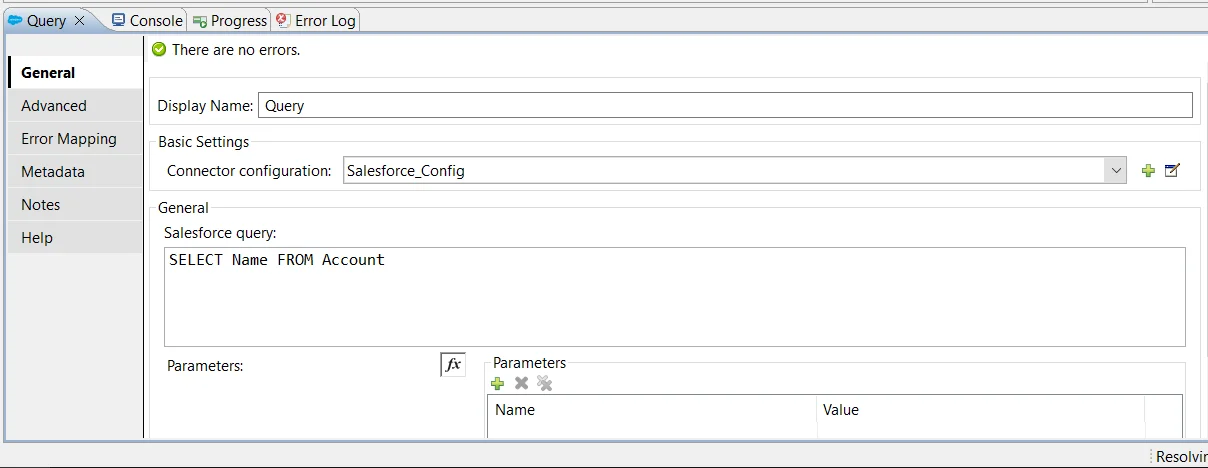Edit the selected connector configuration
Viewport: 1208px width, 468px height.
(1173, 171)
